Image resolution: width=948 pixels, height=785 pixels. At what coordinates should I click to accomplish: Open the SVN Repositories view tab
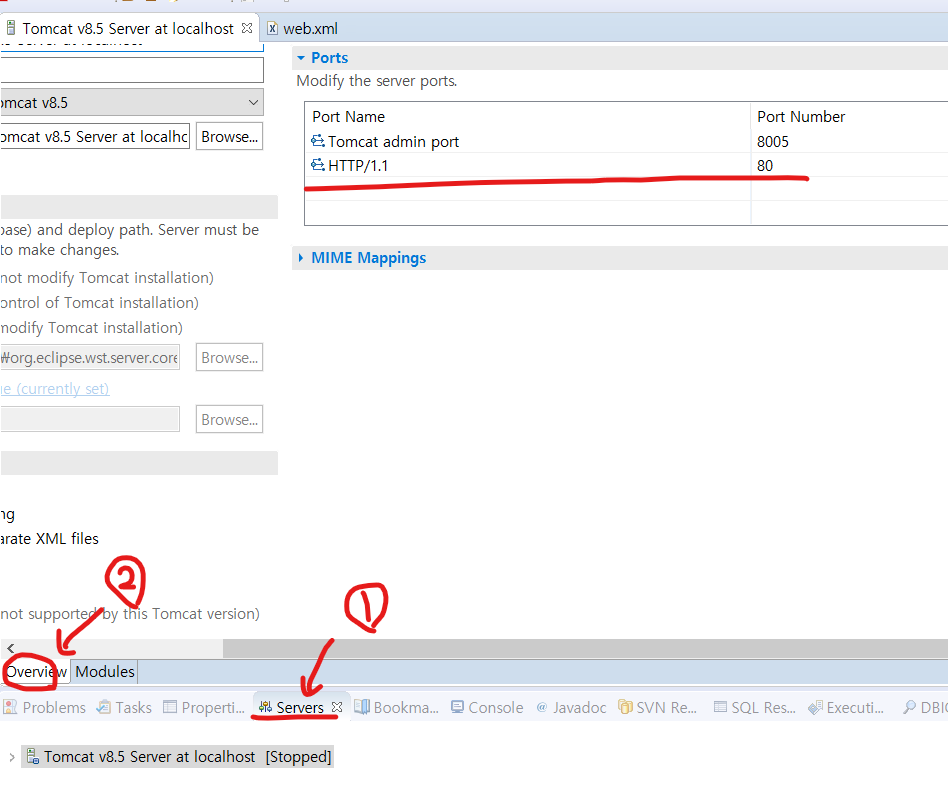click(x=658, y=708)
